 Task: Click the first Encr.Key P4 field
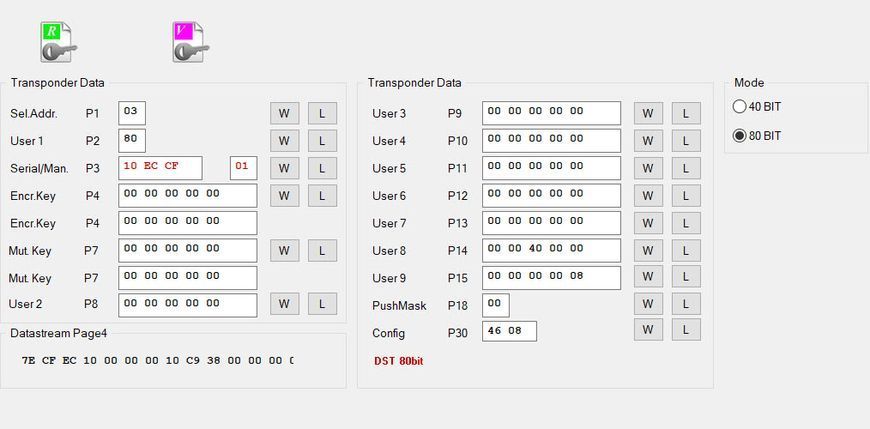point(188,195)
